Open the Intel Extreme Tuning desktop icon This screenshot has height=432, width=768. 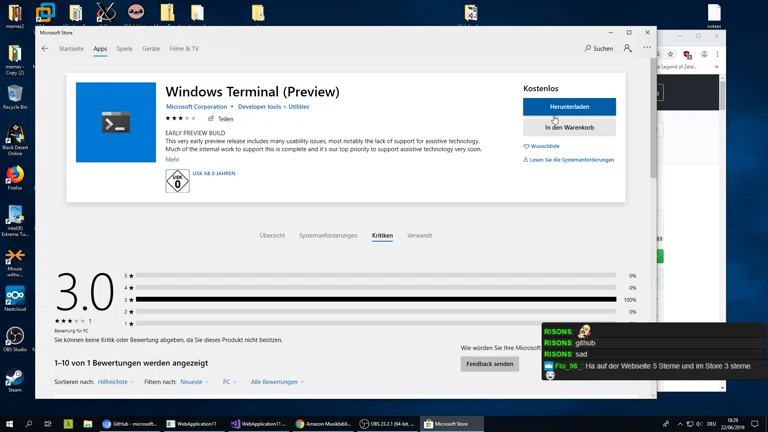(15, 221)
